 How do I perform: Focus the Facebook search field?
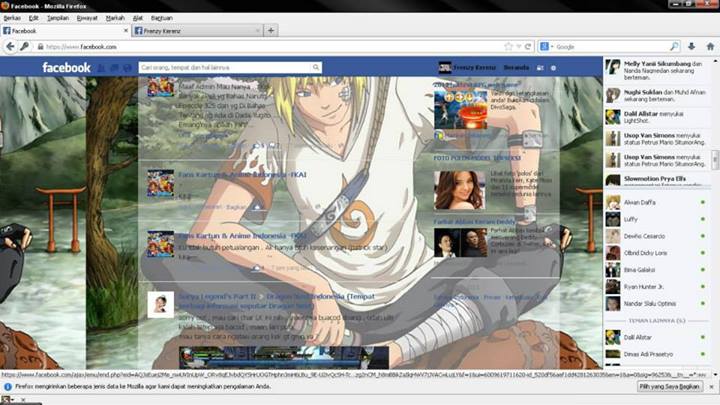[x=225, y=68]
